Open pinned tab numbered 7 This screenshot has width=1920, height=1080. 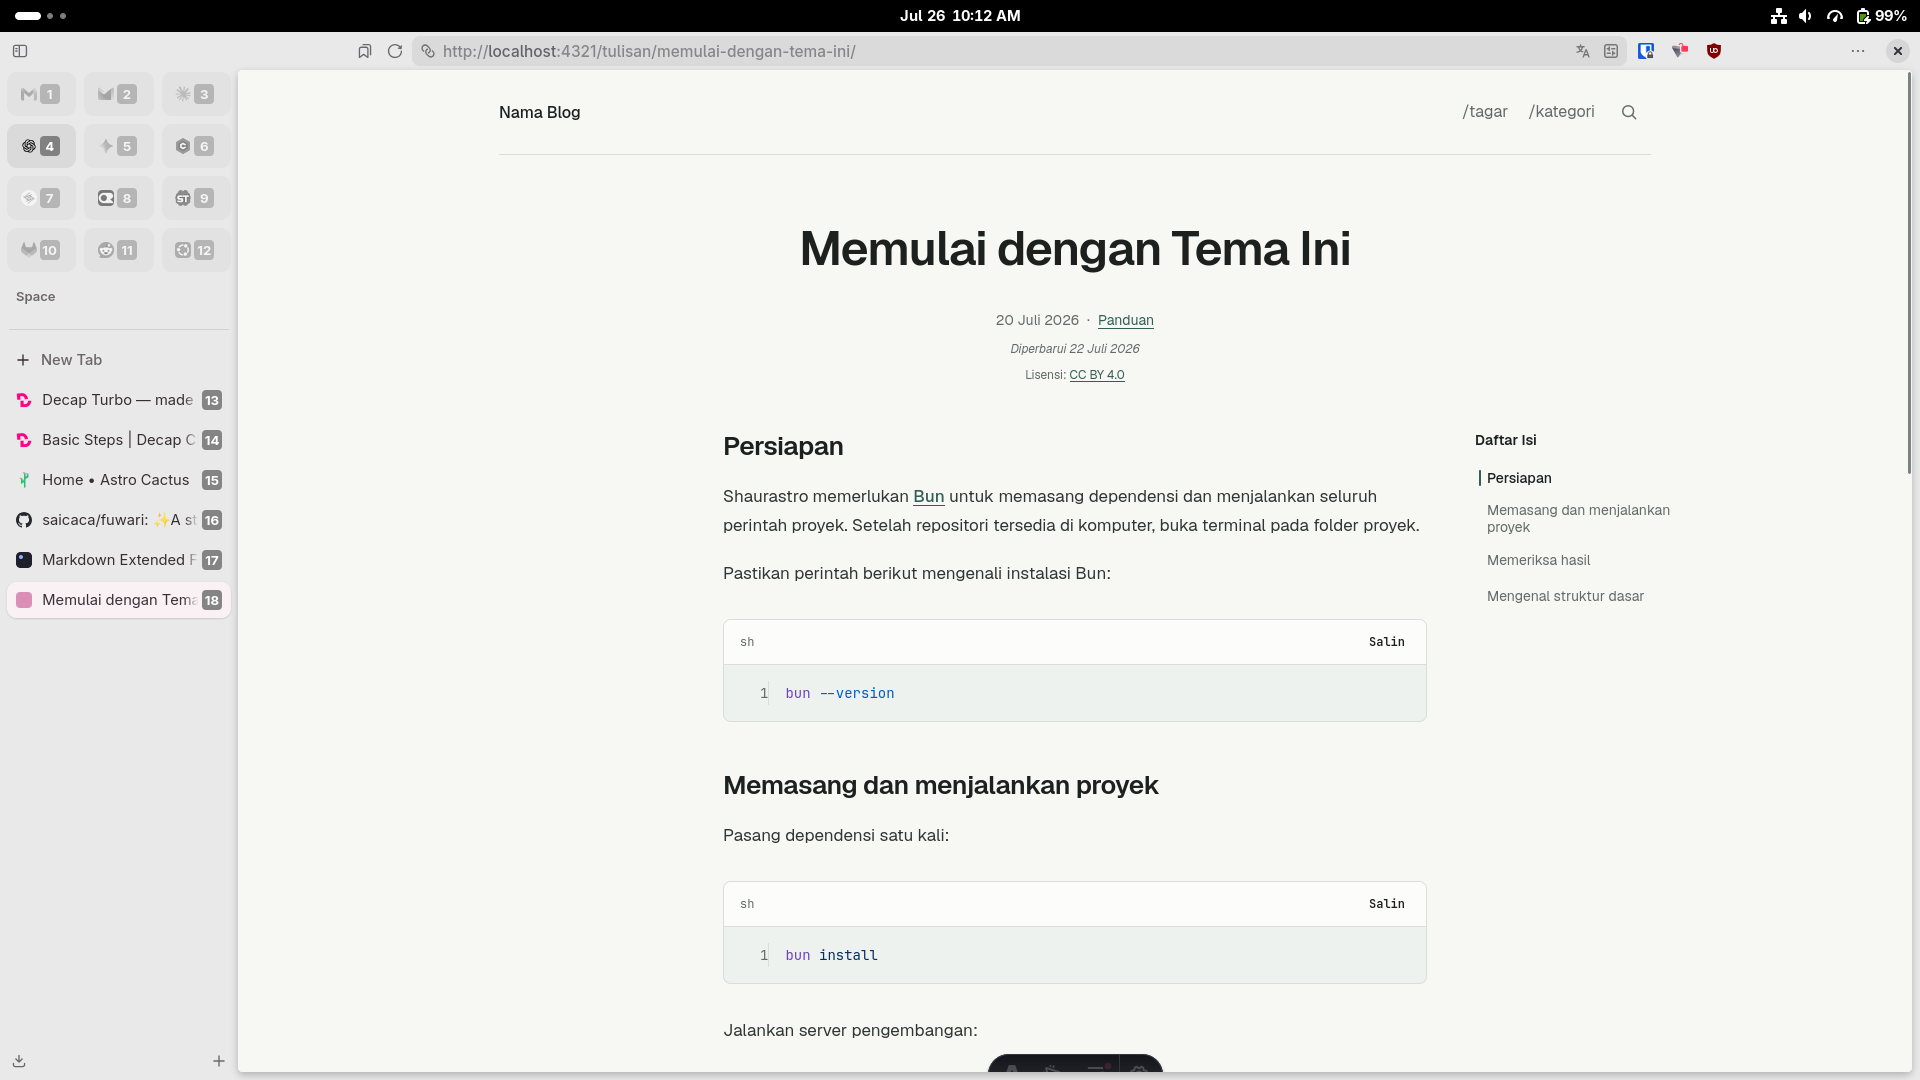(41, 198)
